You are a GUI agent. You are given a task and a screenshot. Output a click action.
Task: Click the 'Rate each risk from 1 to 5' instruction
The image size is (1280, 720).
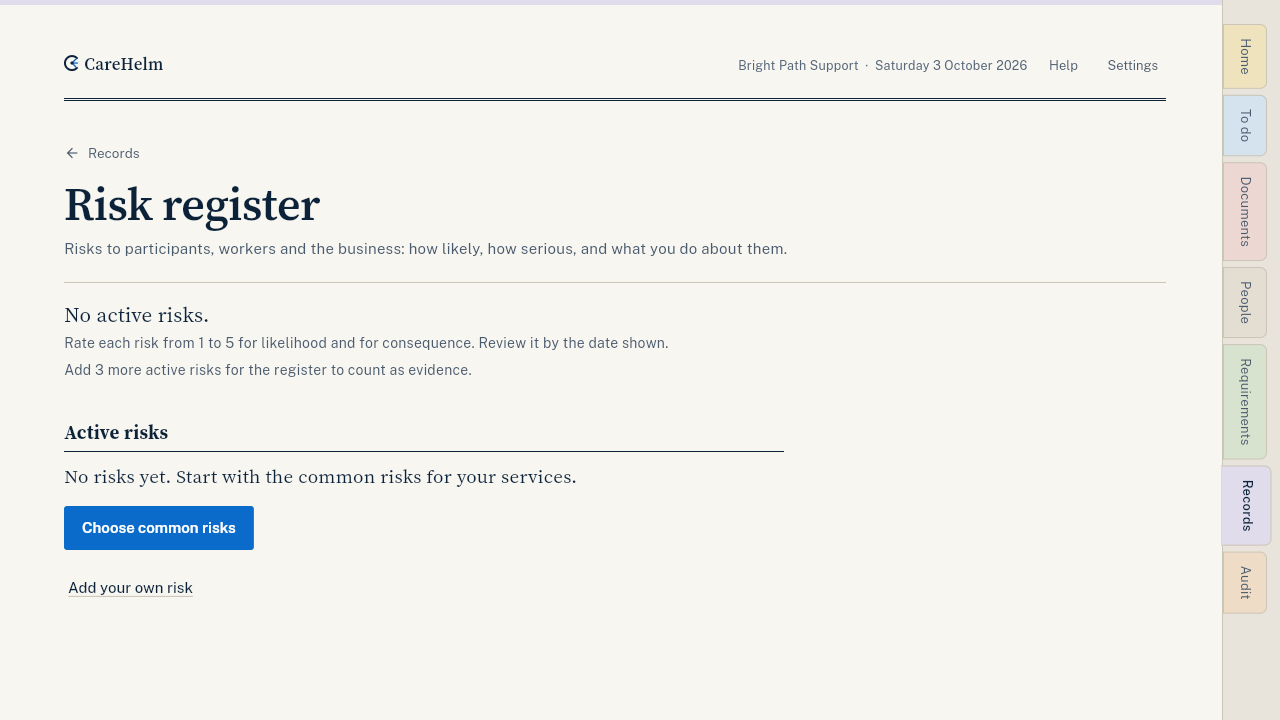click(x=366, y=343)
